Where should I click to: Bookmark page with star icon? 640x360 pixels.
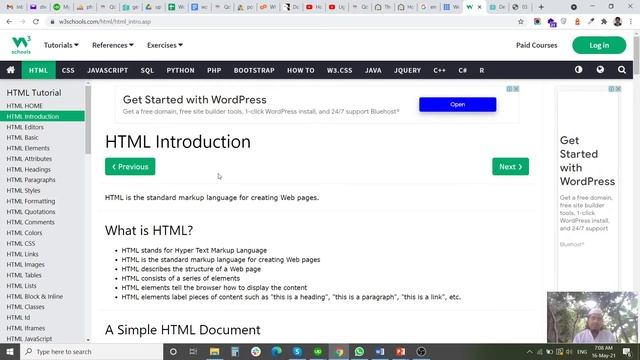521,22
